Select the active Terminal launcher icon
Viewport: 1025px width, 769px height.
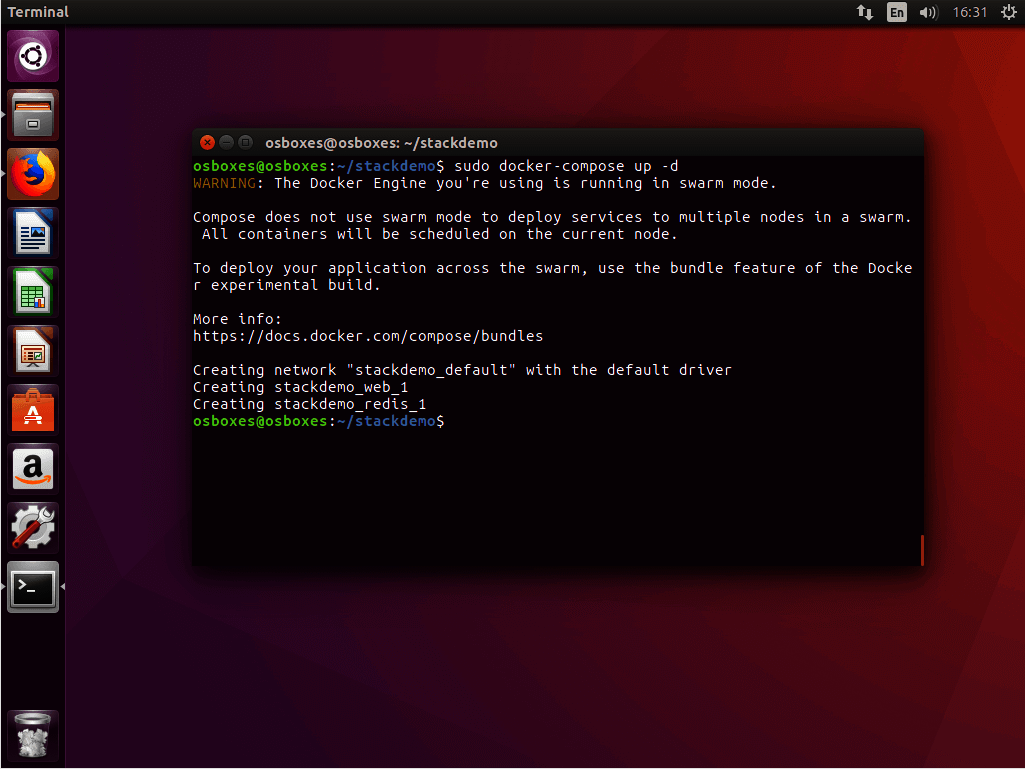(x=33, y=588)
